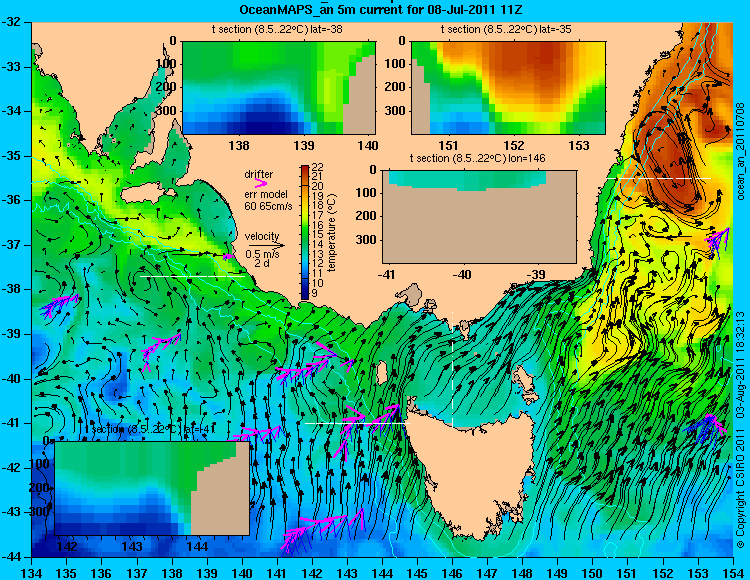Image resolution: width=750 pixels, height=580 pixels.
Task: Click '141' on the bottom longitude axis
Action: tap(277, 573)
